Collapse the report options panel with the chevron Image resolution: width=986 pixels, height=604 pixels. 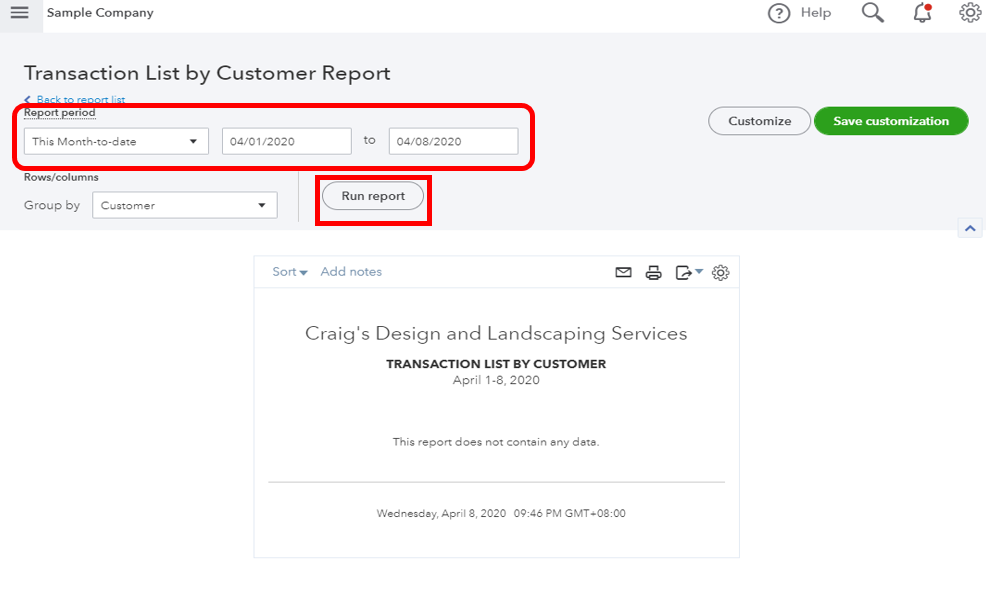pyautogui.click(x=970, y=228)
